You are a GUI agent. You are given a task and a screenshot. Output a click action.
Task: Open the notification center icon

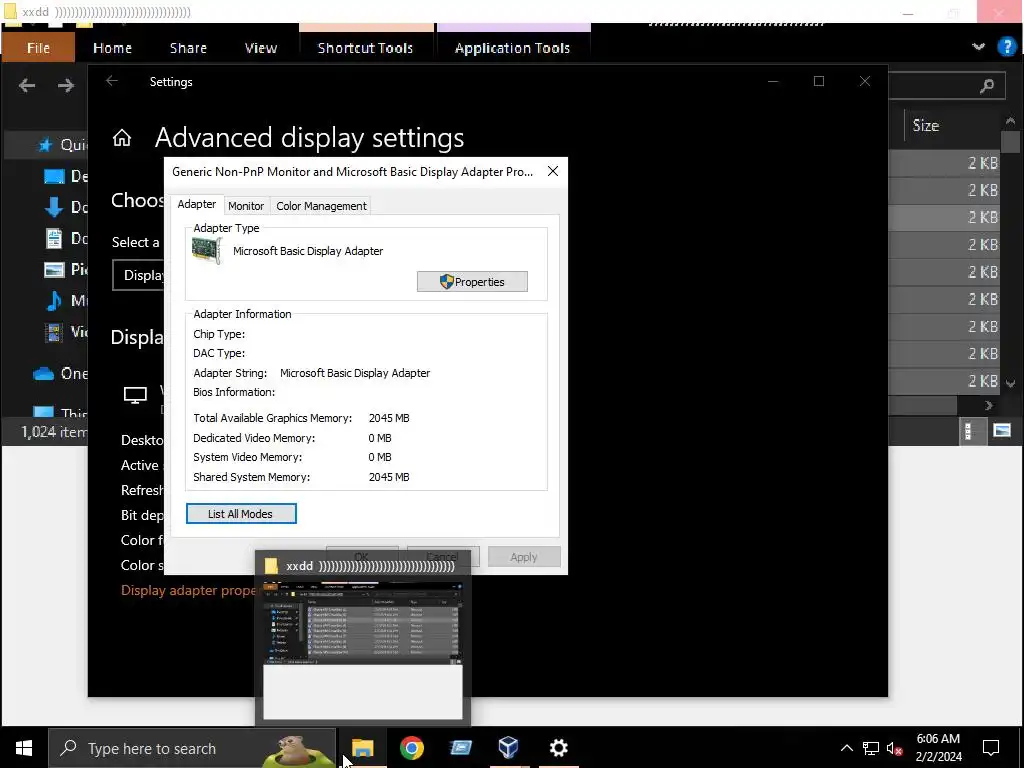click(991, 748)
